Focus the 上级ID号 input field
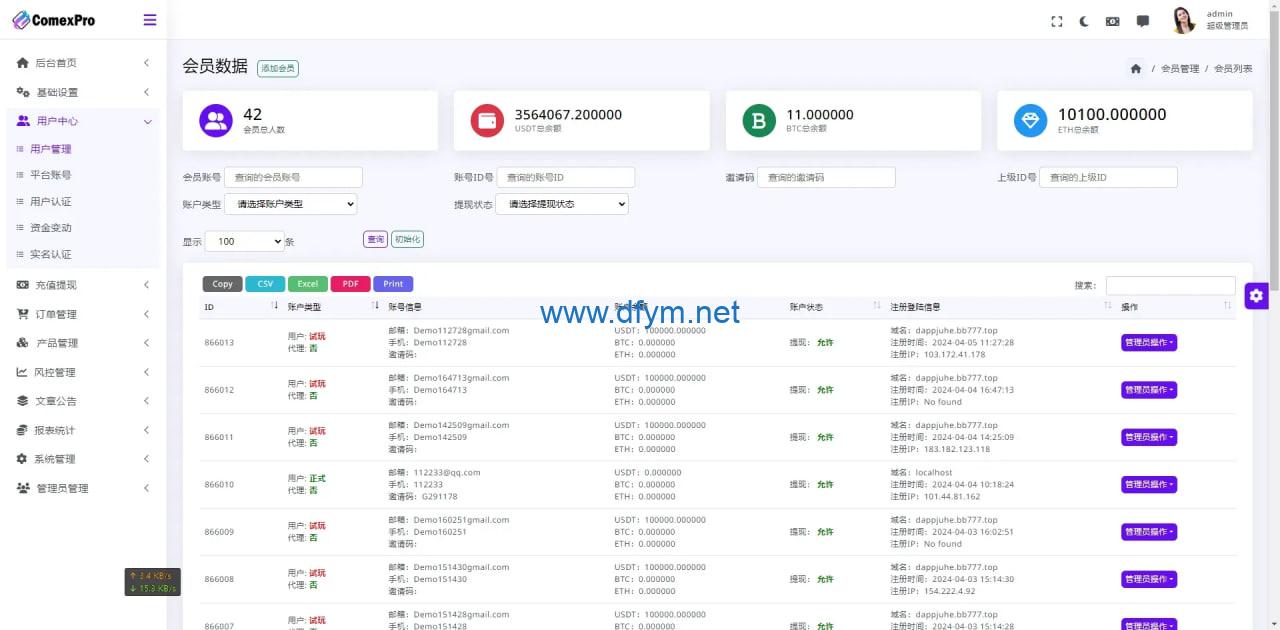This screenshot has height=630, width=1280. click(x=1108, y=177)
